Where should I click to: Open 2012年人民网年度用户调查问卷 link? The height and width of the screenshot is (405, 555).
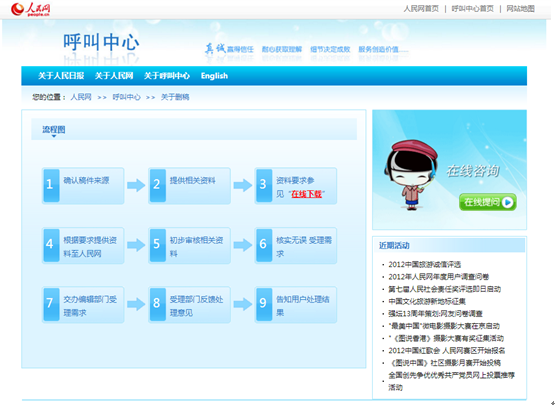(x=439, y=277)
